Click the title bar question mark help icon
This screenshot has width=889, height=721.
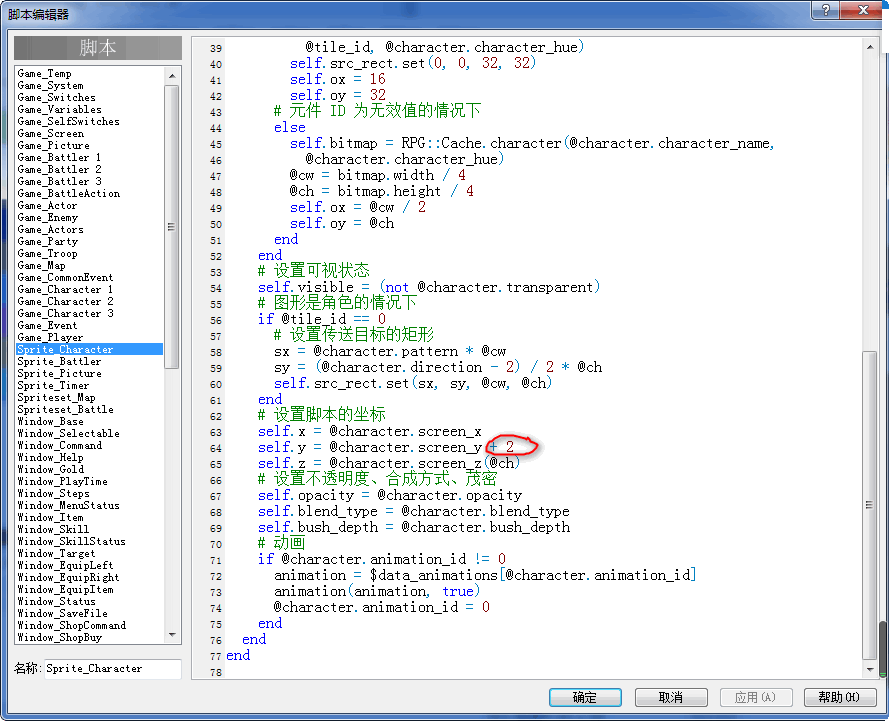click(x=826, y=10)
